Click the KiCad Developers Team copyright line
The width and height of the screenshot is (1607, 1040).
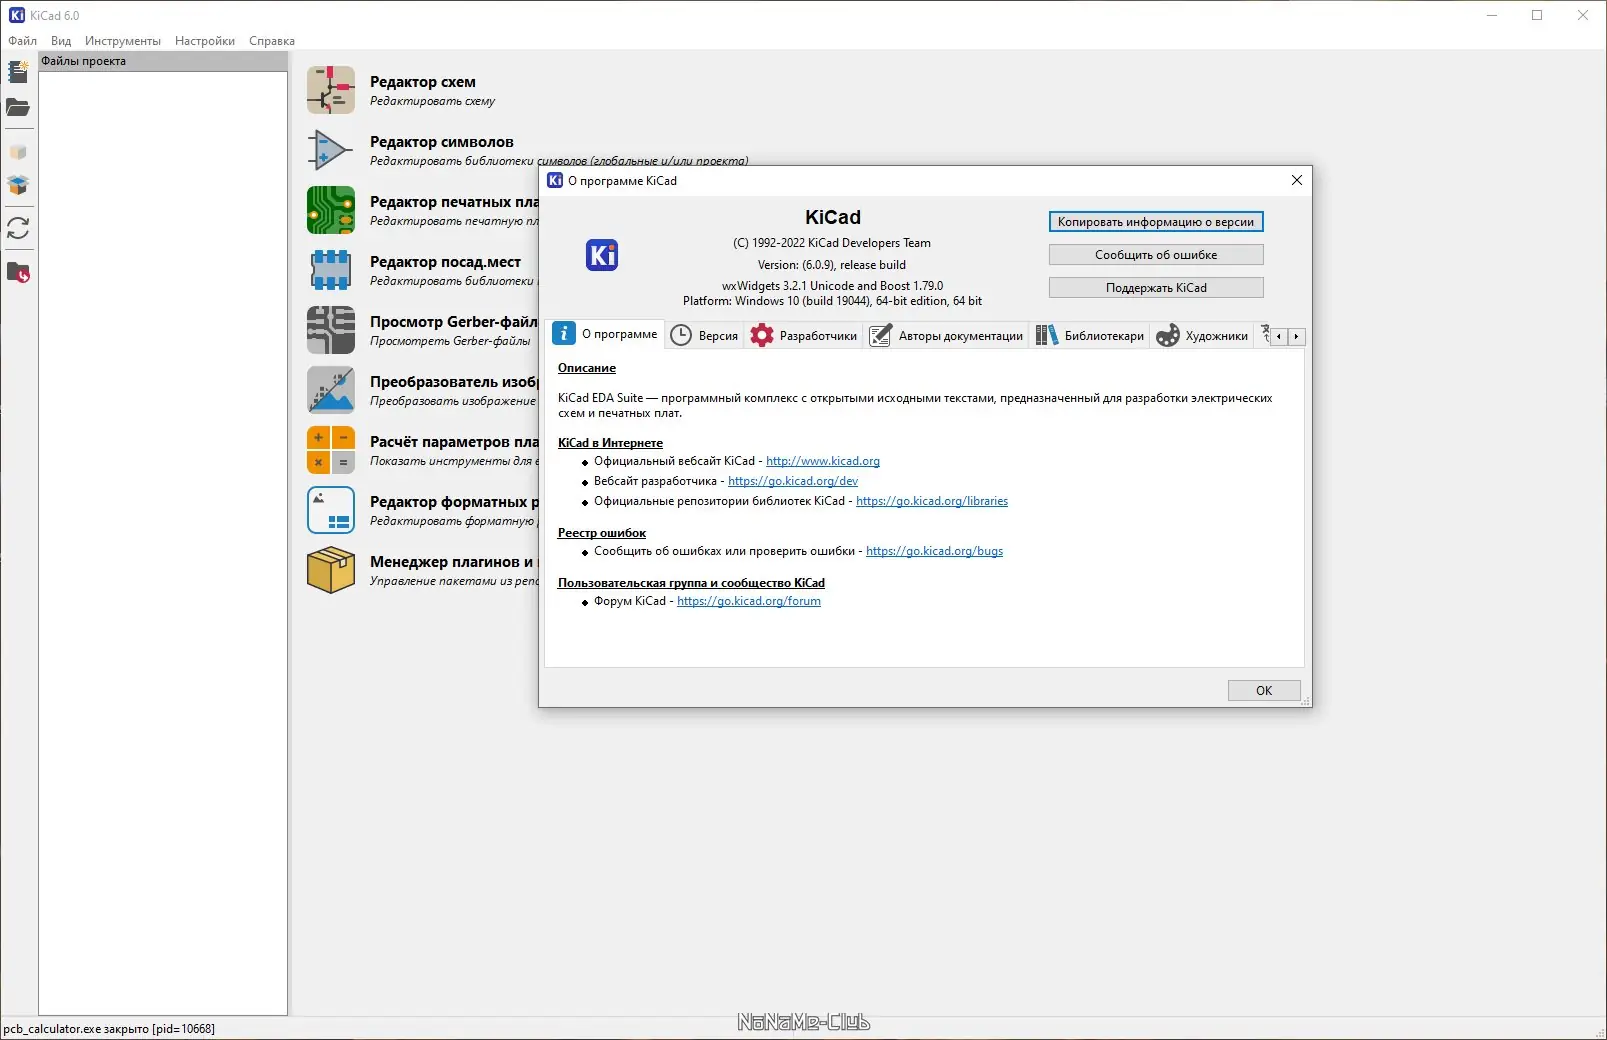[x=832, y=243]
